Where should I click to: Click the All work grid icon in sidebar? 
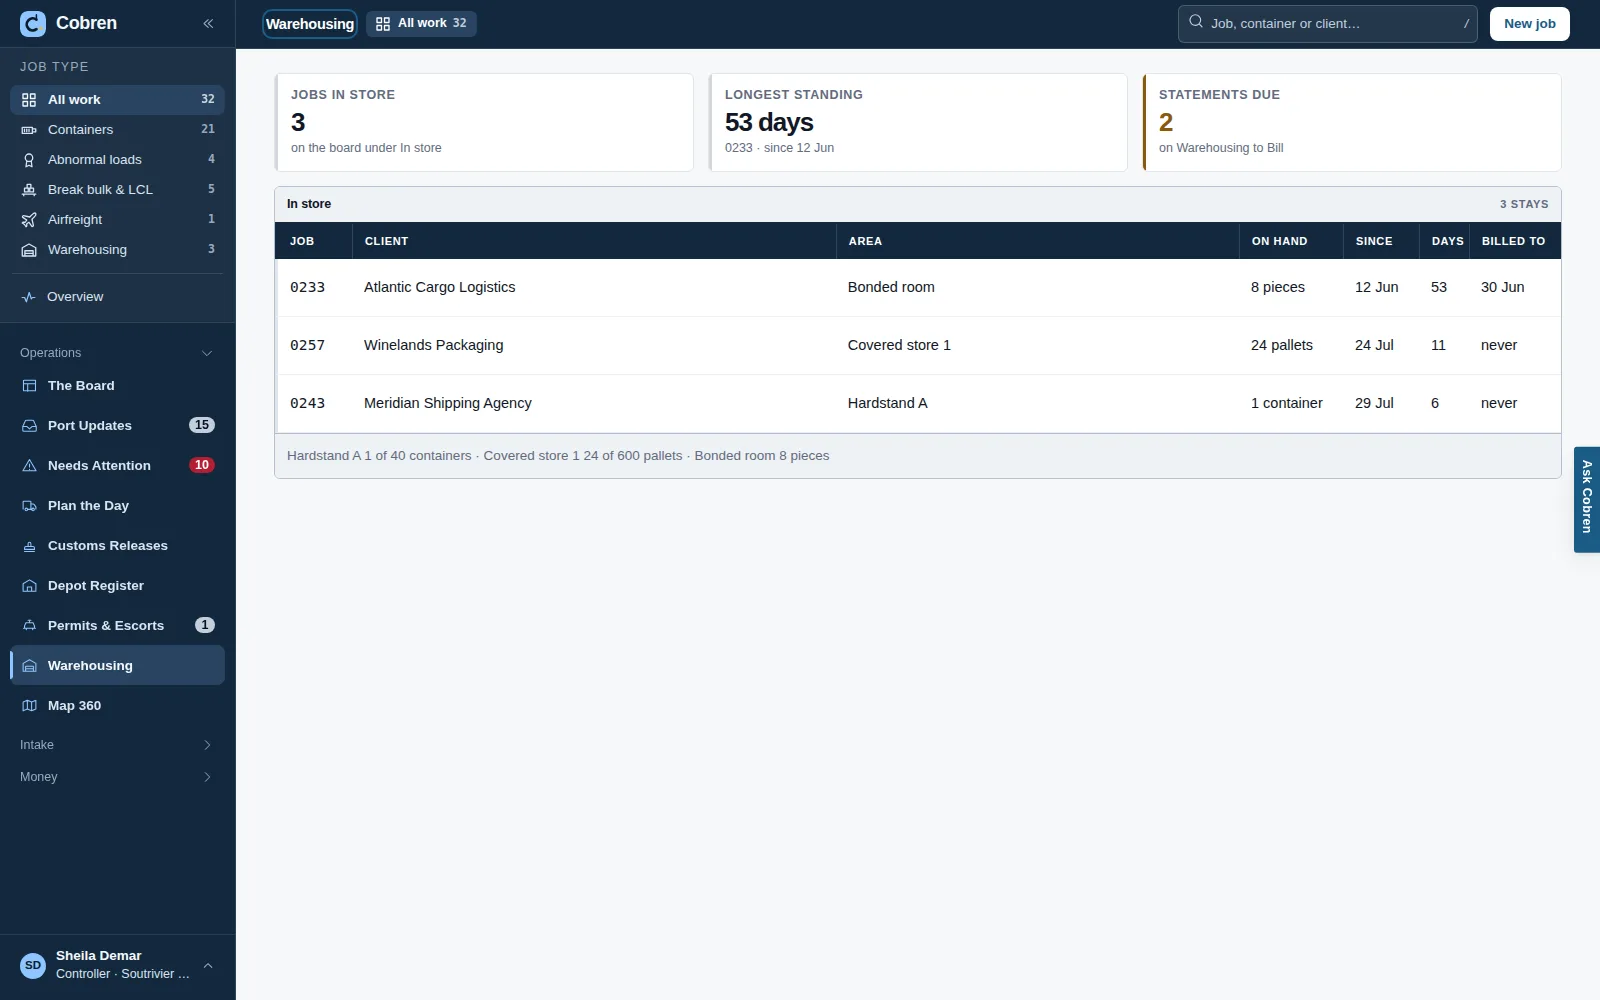pos(29,100)
